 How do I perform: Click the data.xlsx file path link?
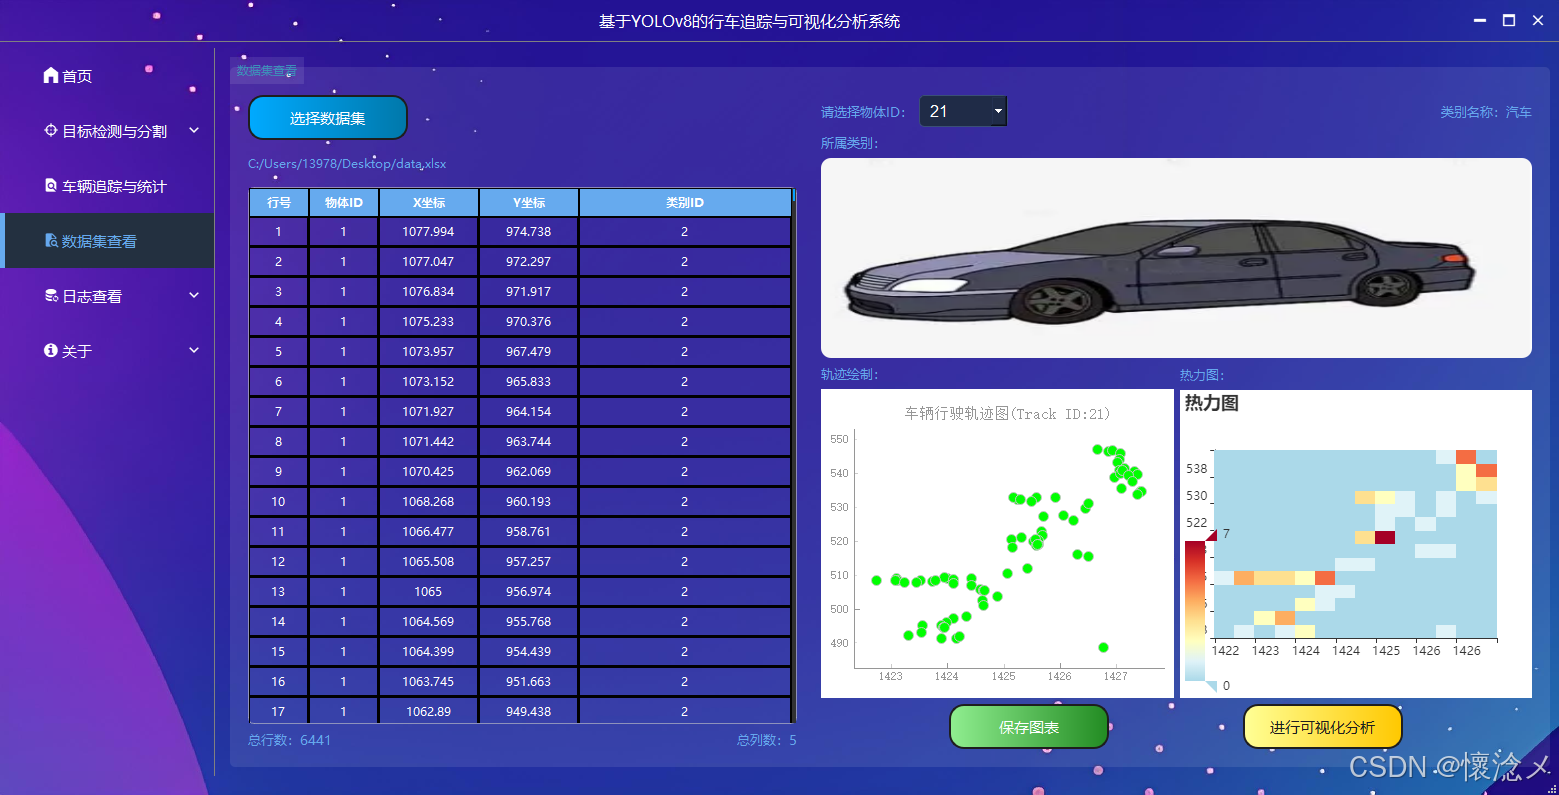pyautogui.click(x=346, y=163)
